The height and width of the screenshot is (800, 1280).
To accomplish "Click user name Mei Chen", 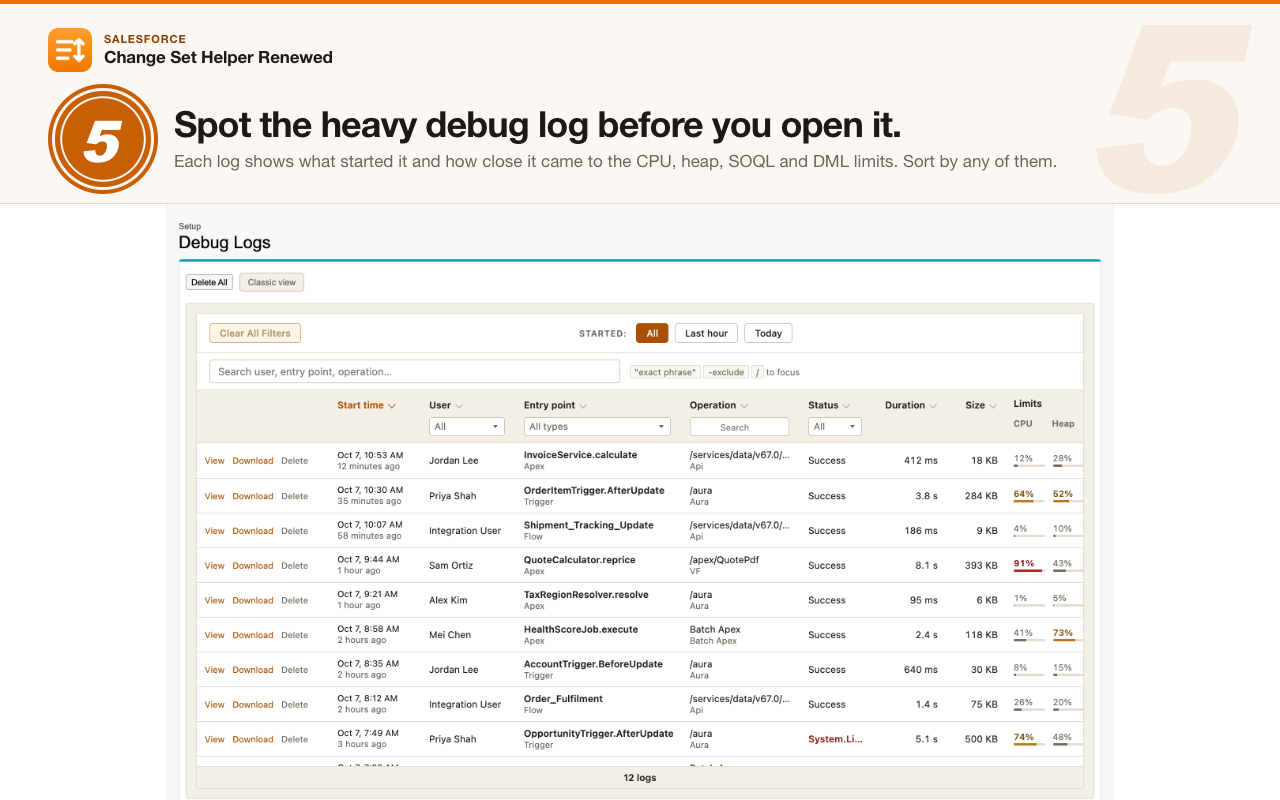I will [x=450, y=635].
